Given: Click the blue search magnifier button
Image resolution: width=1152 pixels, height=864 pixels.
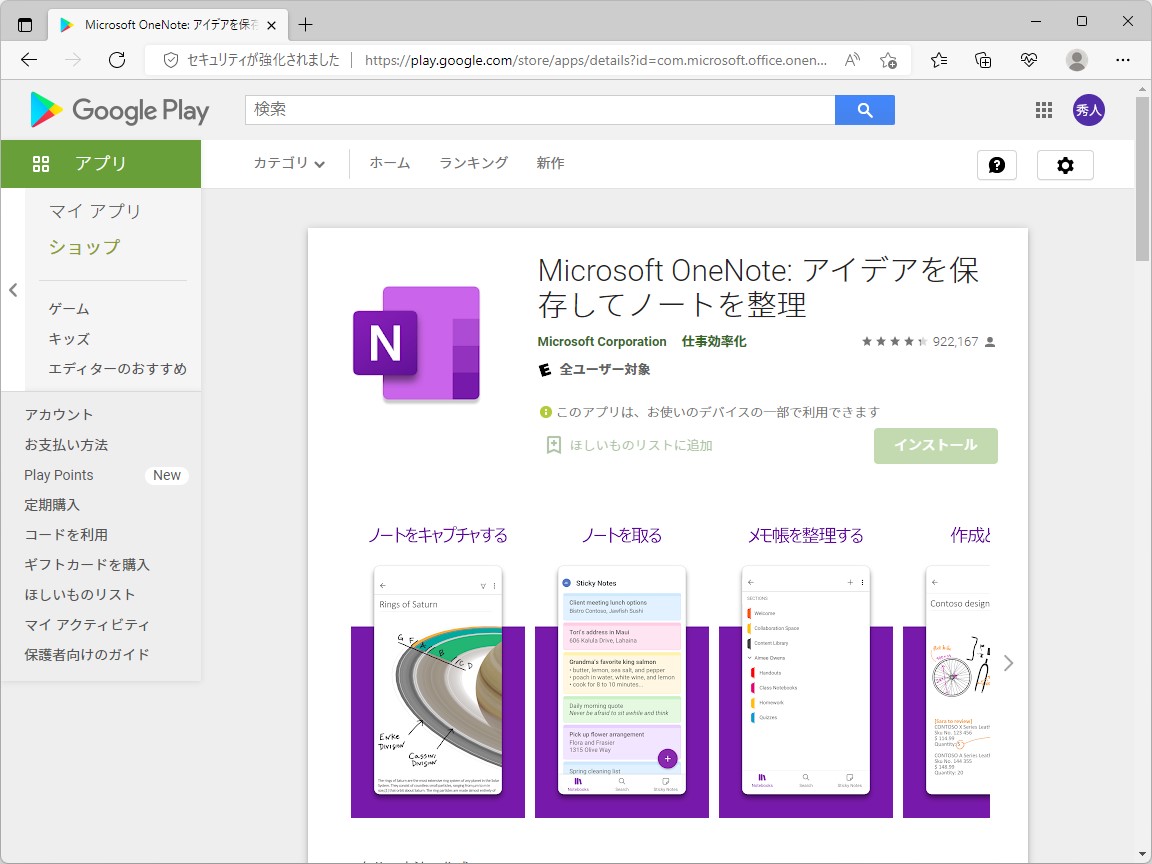Looking at the screenshot, I should tap(865, 110).
